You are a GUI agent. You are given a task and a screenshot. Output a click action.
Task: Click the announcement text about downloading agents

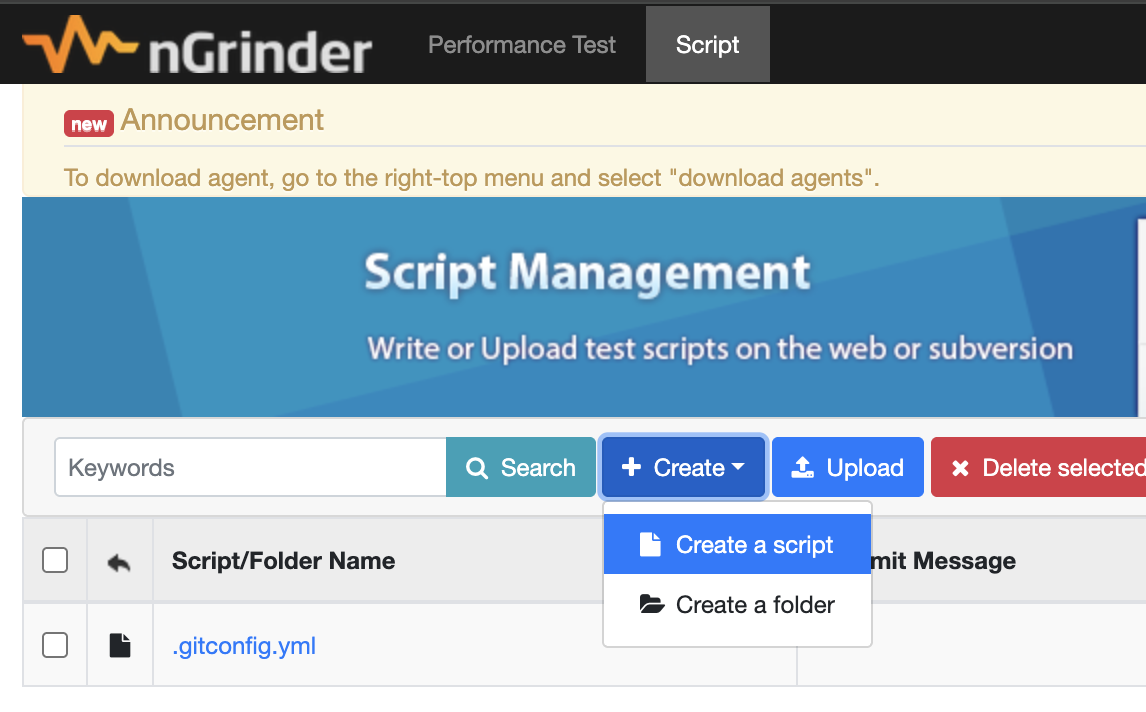[471, 178]
